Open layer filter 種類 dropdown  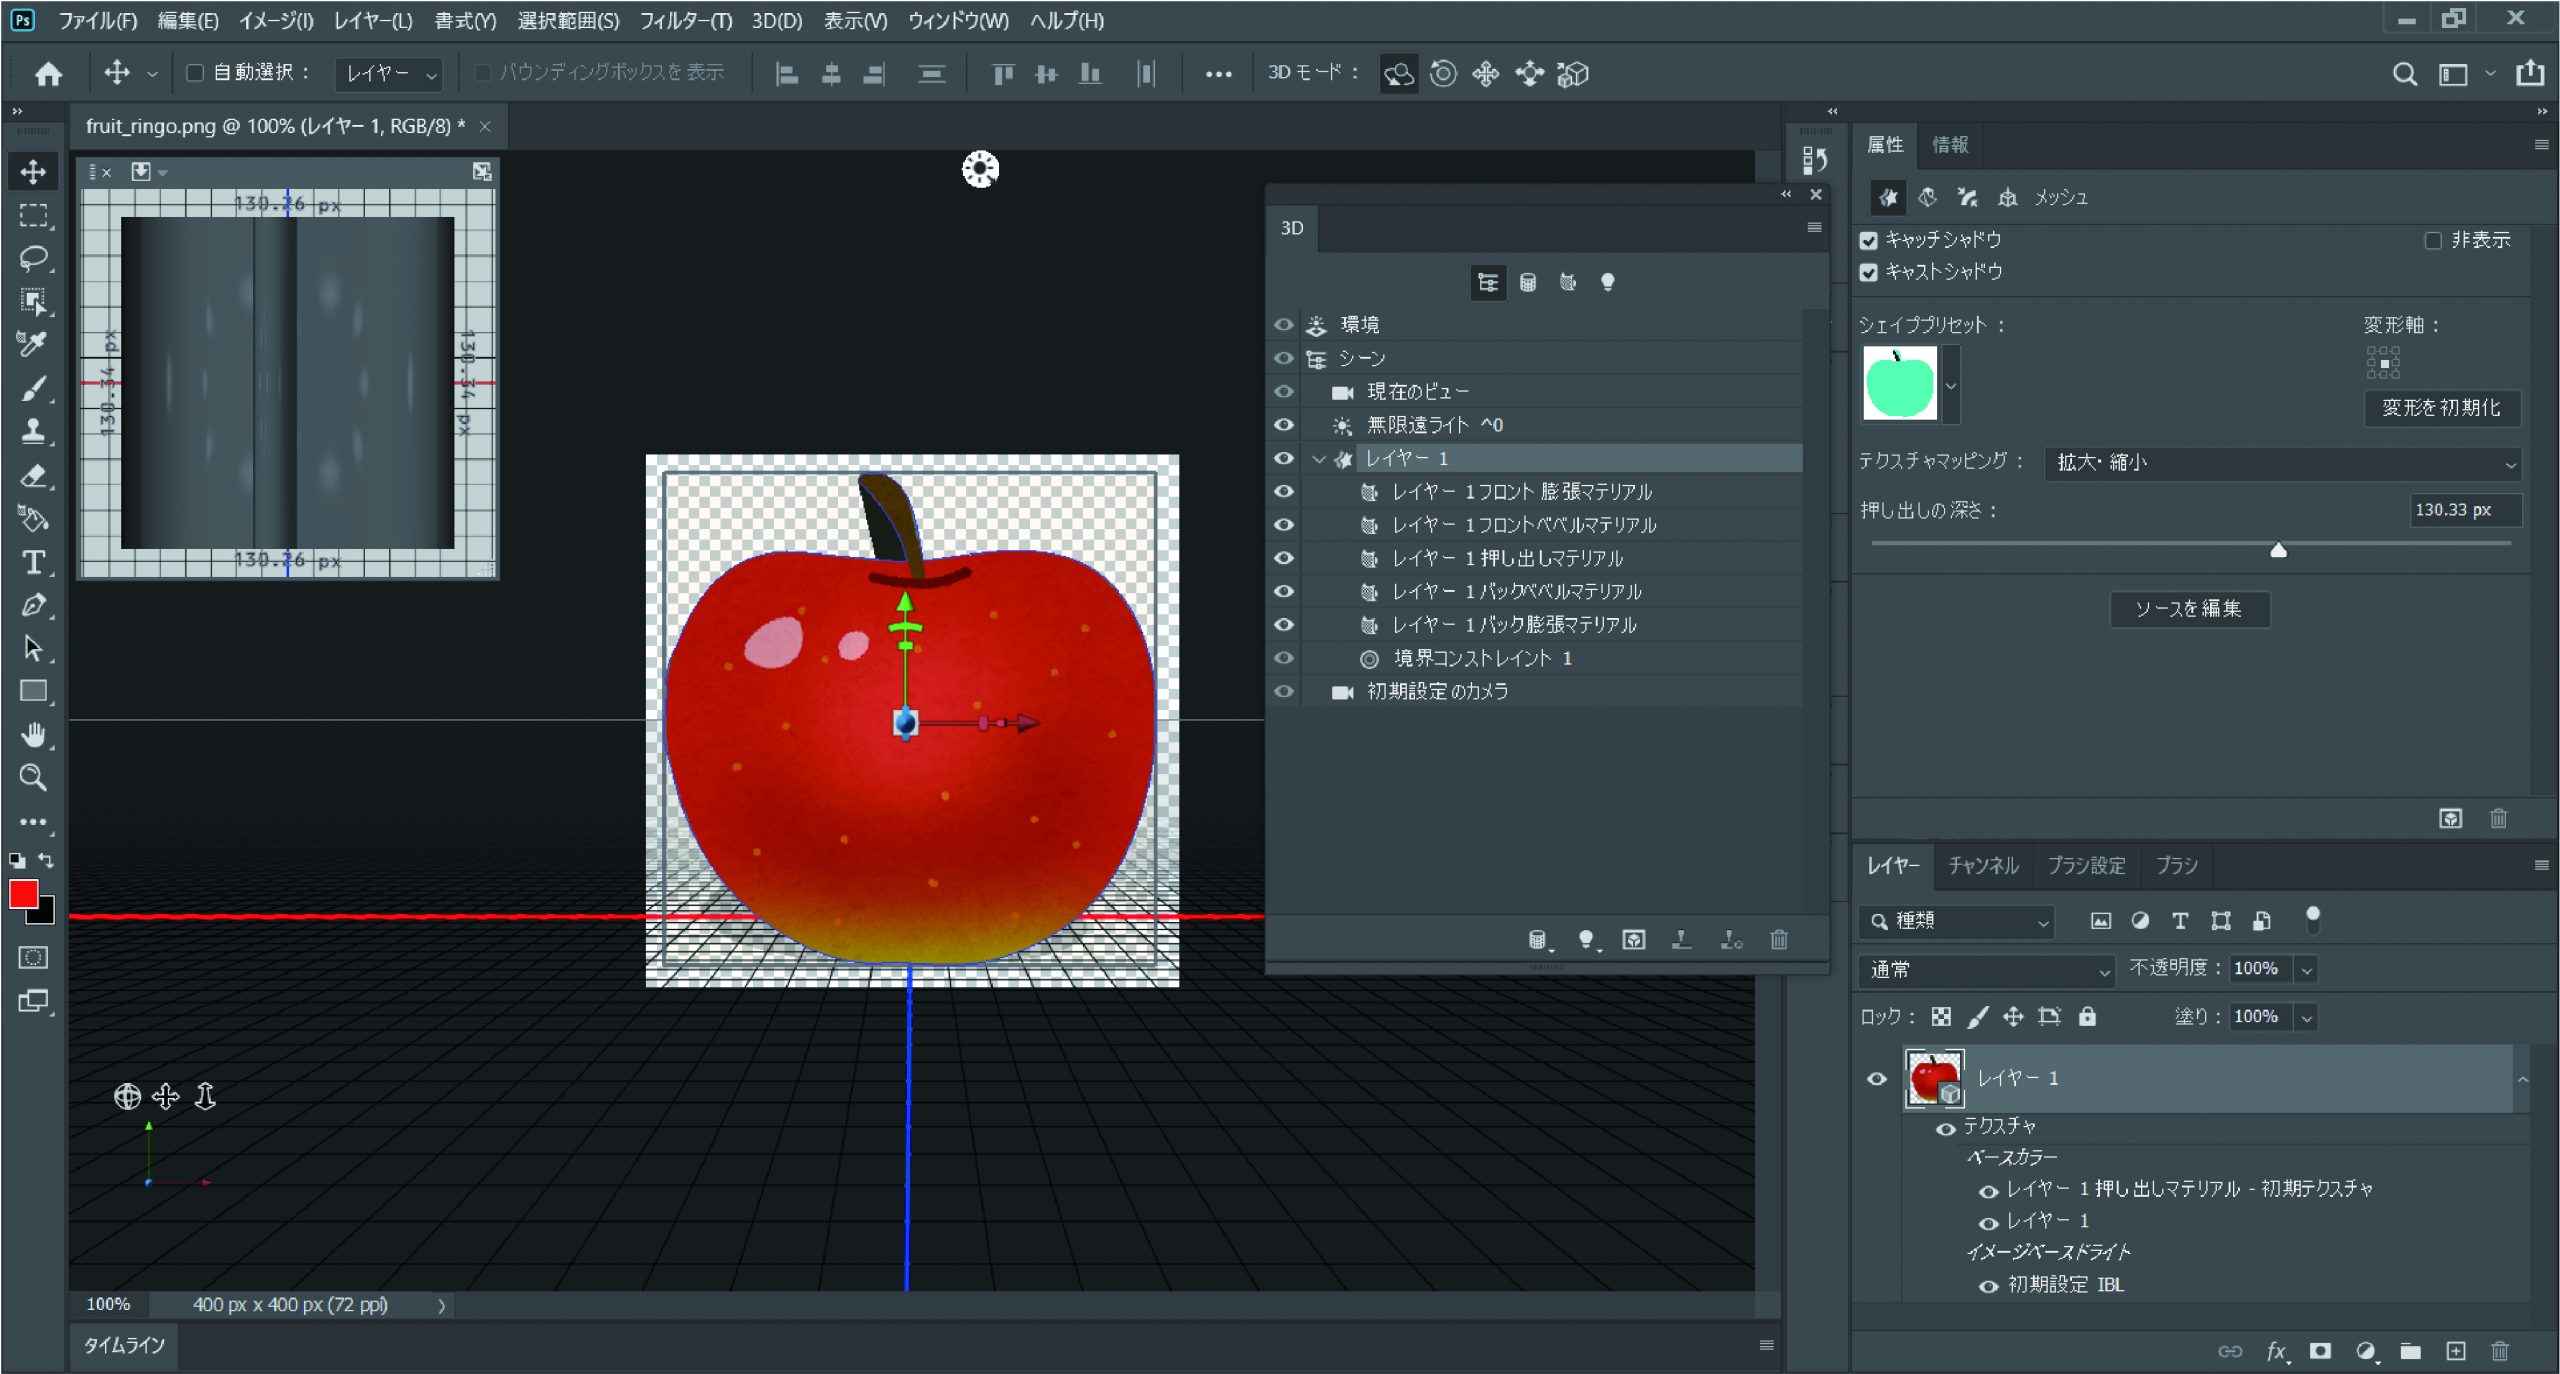(1957, 921)
